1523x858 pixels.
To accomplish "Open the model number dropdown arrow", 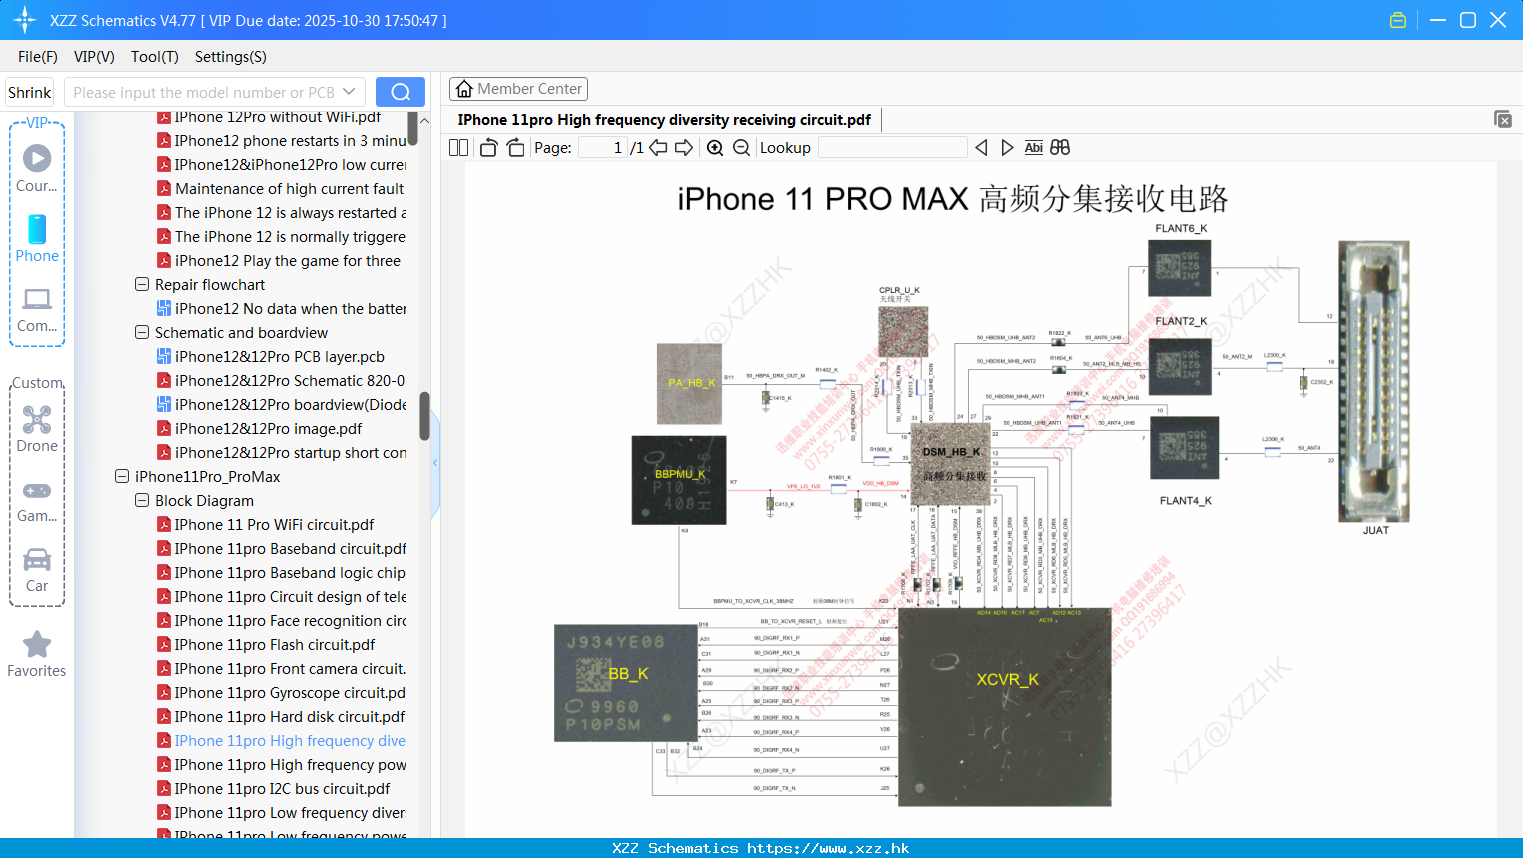I will [x=349, y=92].
